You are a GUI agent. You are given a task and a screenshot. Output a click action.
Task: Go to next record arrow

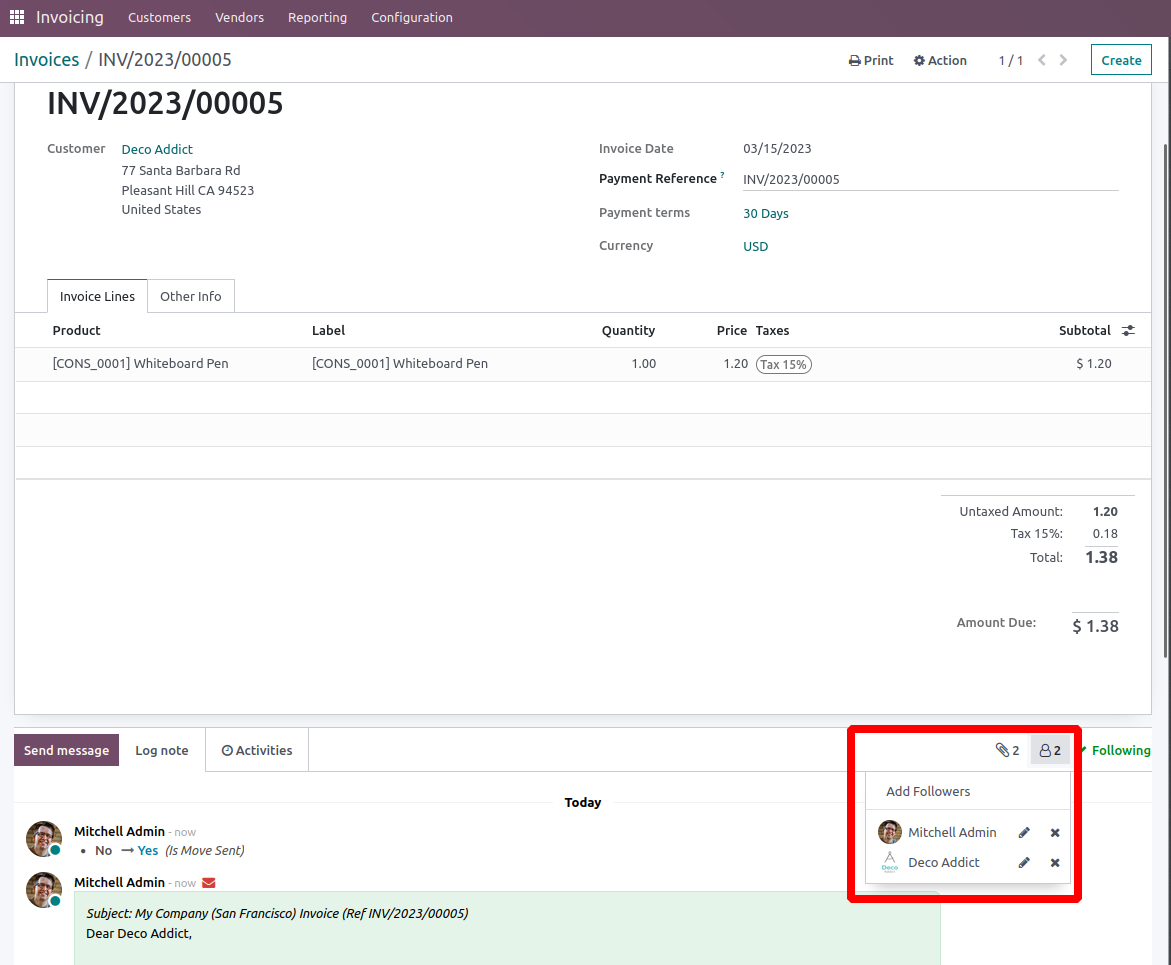point(1063,60)
